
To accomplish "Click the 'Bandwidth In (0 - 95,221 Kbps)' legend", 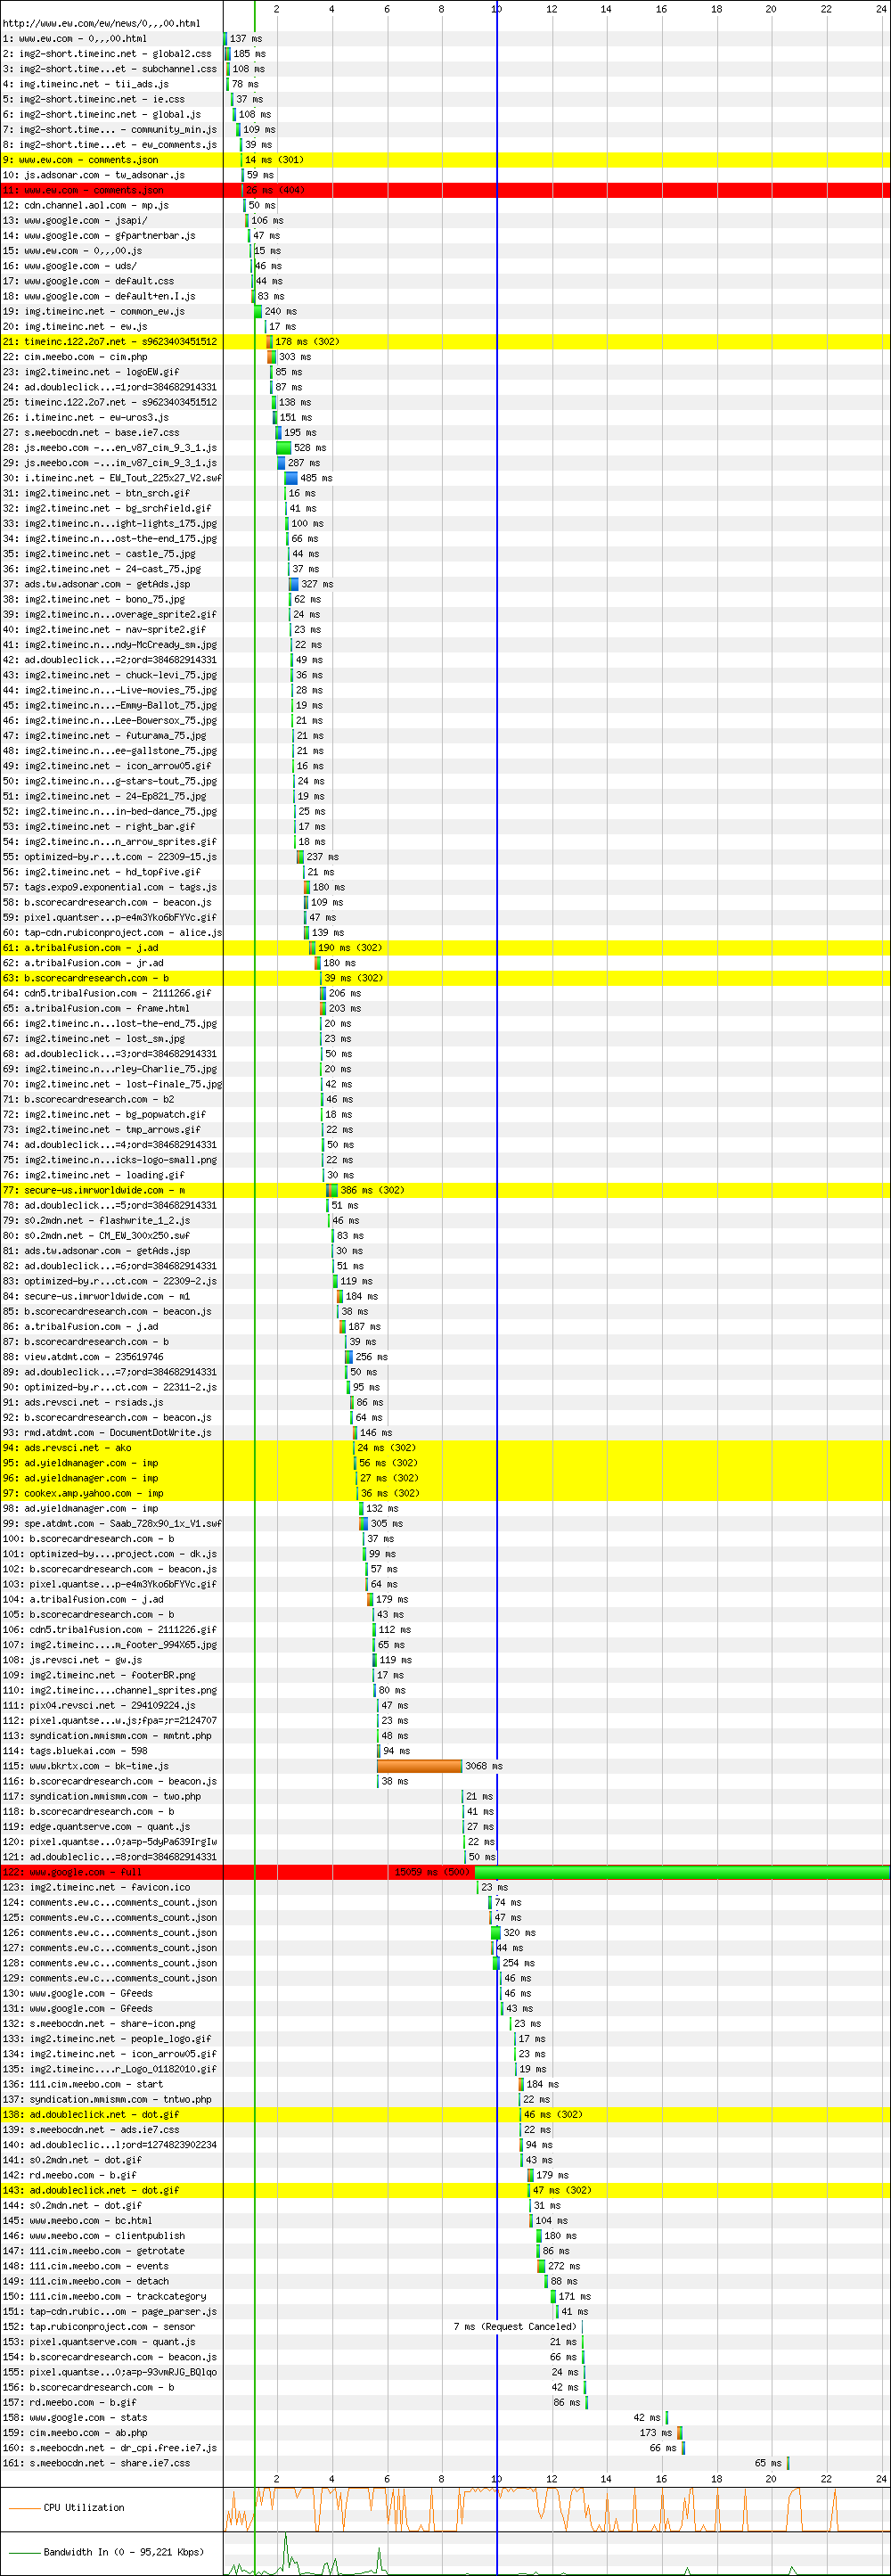I will click(123, 2552).
